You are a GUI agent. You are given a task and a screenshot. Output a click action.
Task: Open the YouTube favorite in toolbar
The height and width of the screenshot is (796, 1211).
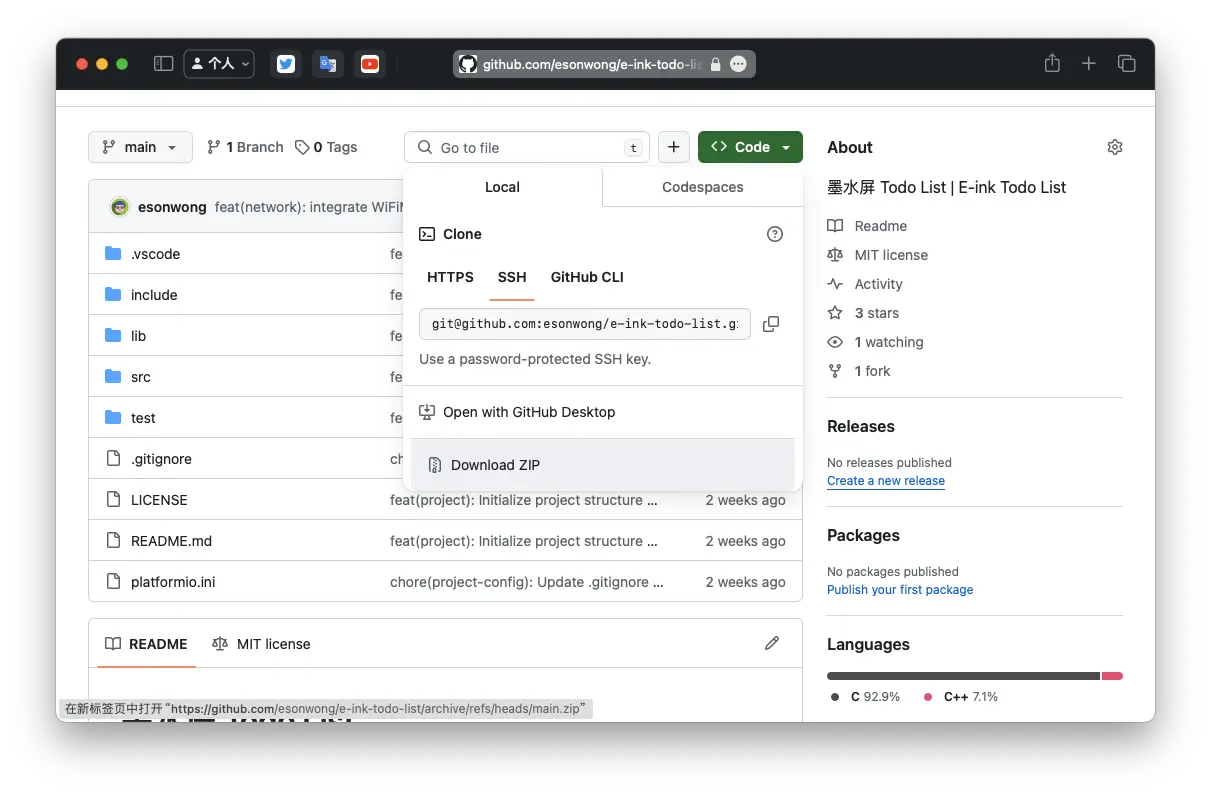[x=370, y=64]
